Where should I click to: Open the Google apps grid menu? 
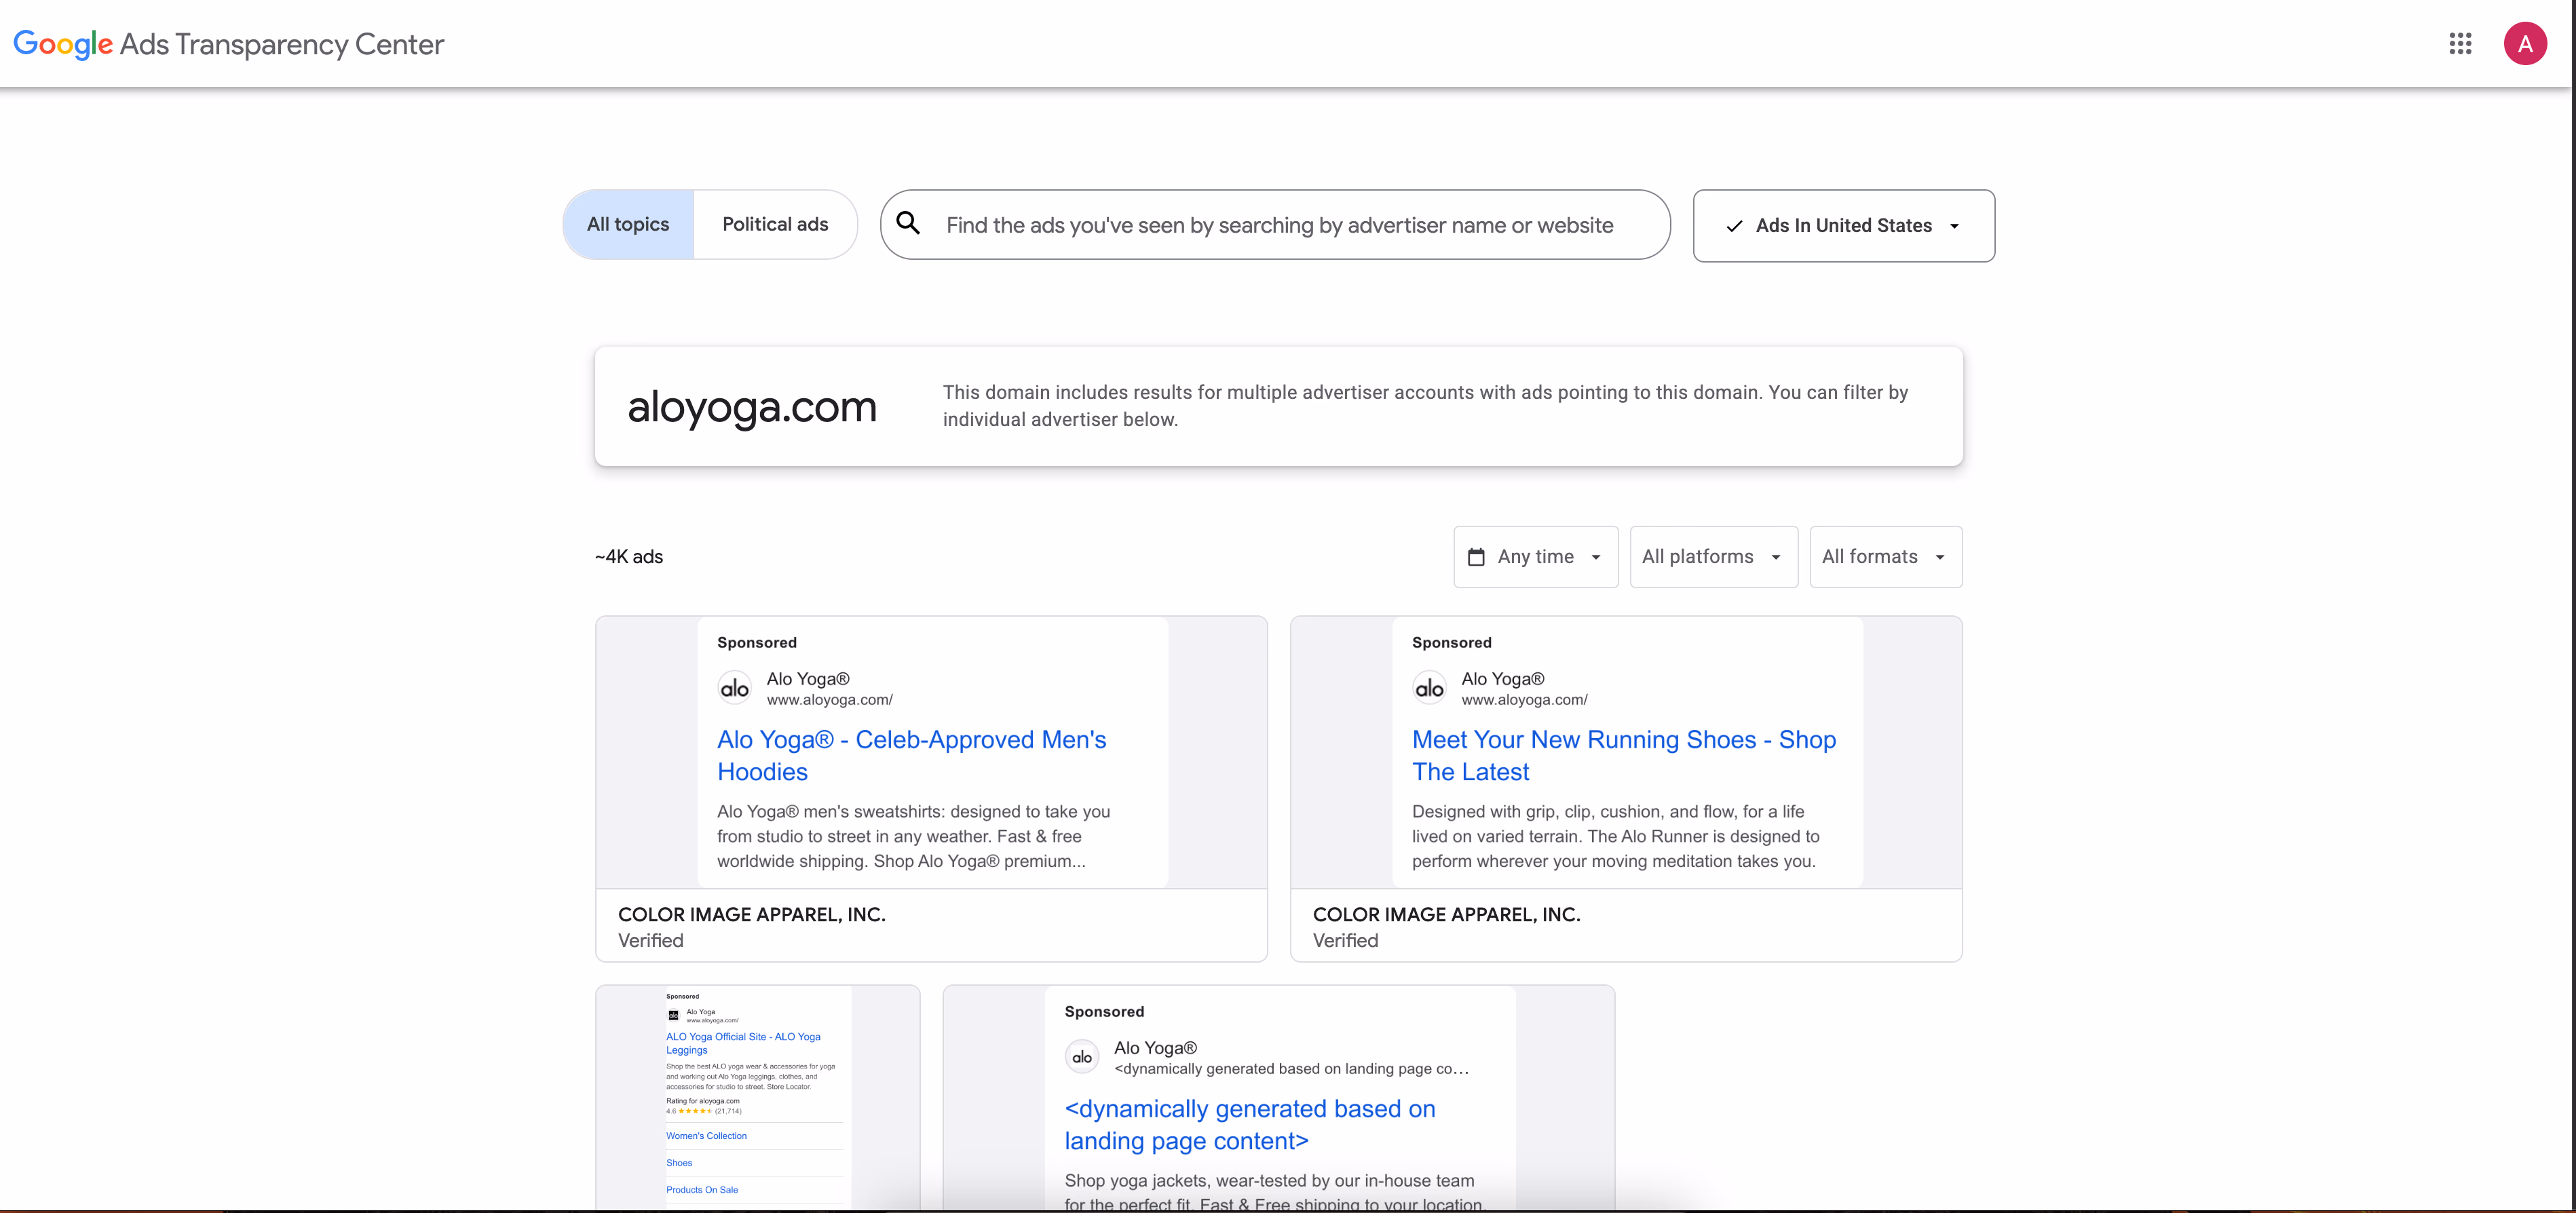(2461, 44)
